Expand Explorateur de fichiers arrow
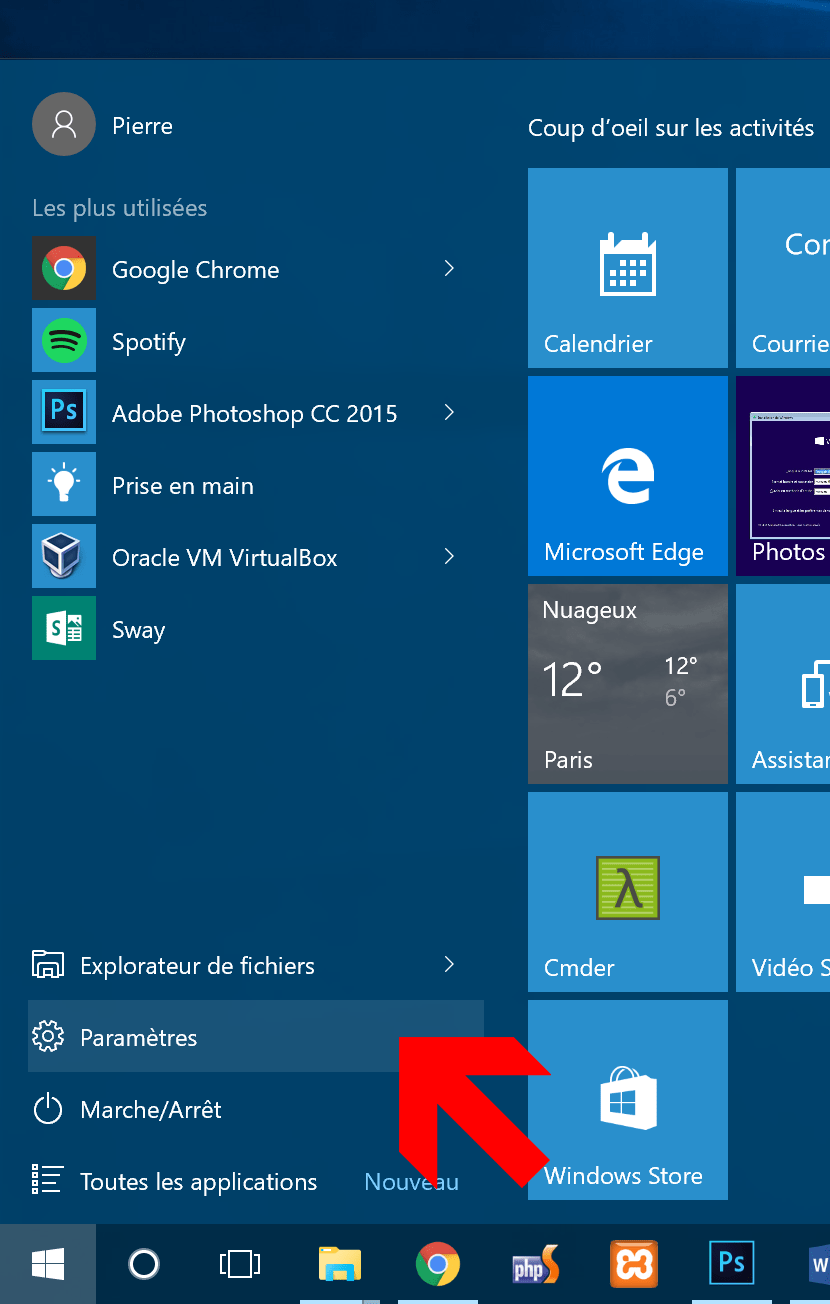 449,964
